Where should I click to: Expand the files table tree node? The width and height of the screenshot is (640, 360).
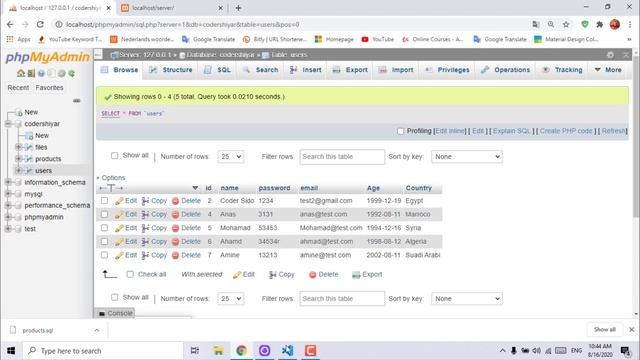pos(18,147)
